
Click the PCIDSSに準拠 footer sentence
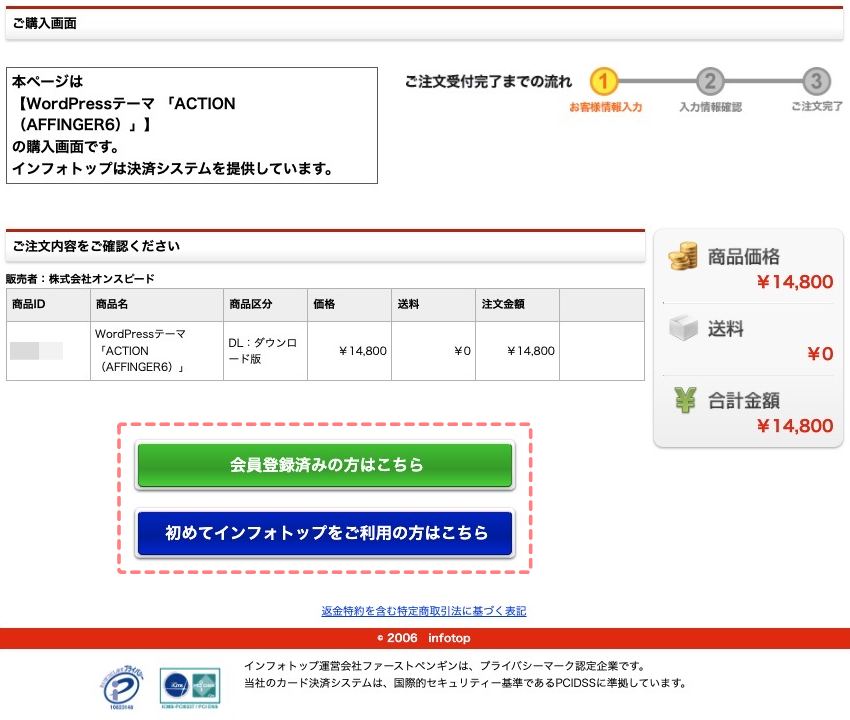[x=465, y=683]
